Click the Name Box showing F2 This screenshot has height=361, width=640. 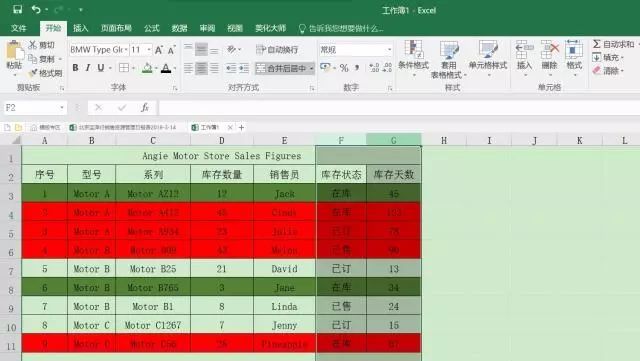[x=34, y=108]
